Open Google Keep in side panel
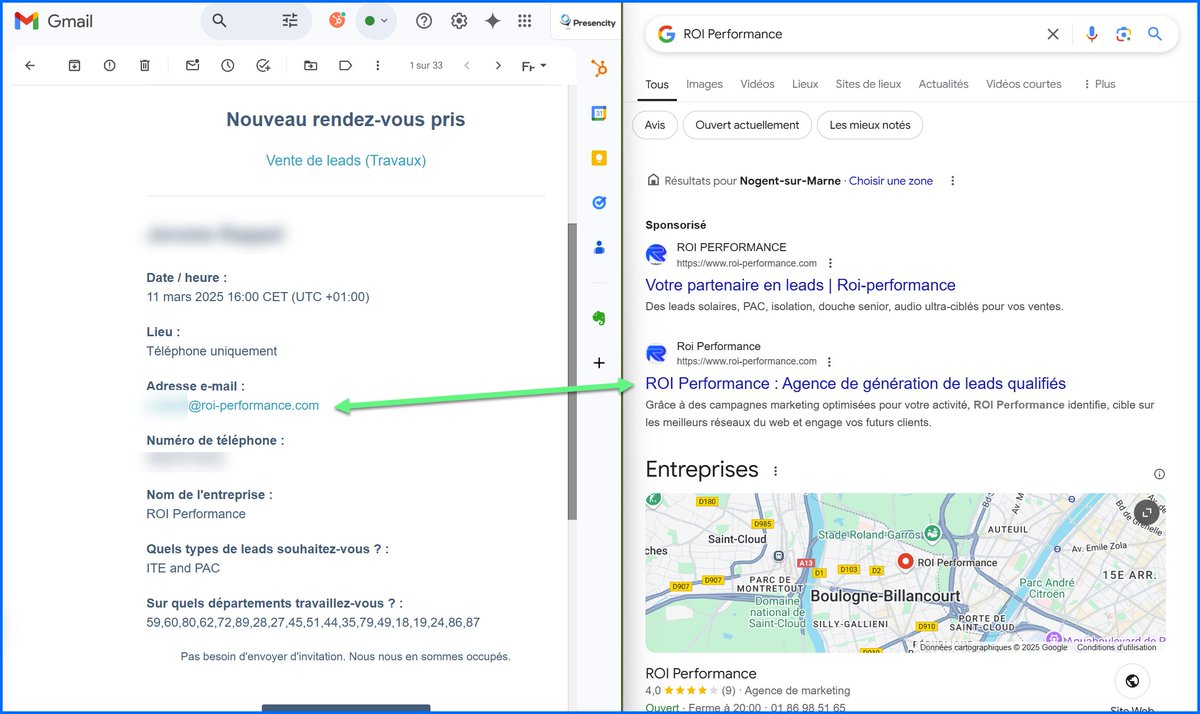The image size is (1200, 714). click(x=599, y=158)
